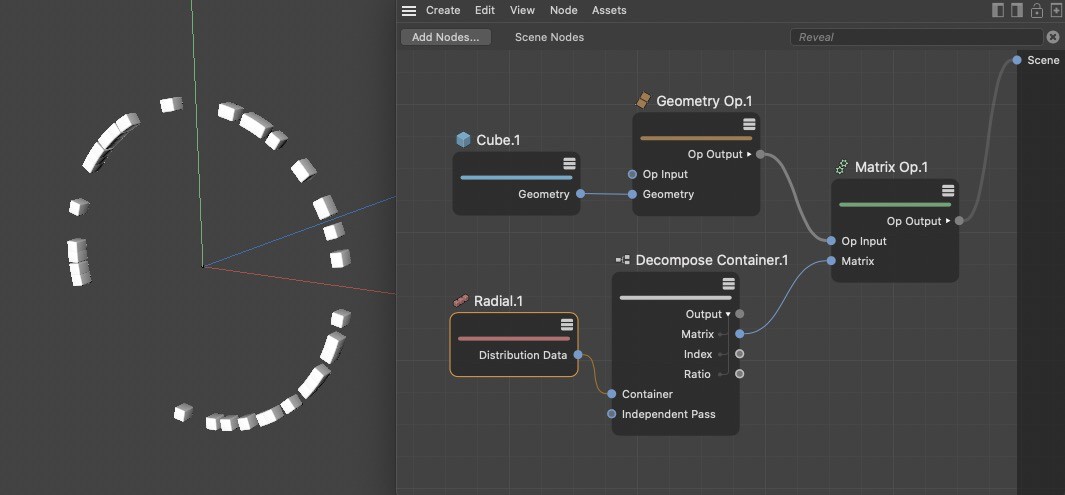Open the Create menu
This screenshot has width=1065, height=495.
point(443,10)
